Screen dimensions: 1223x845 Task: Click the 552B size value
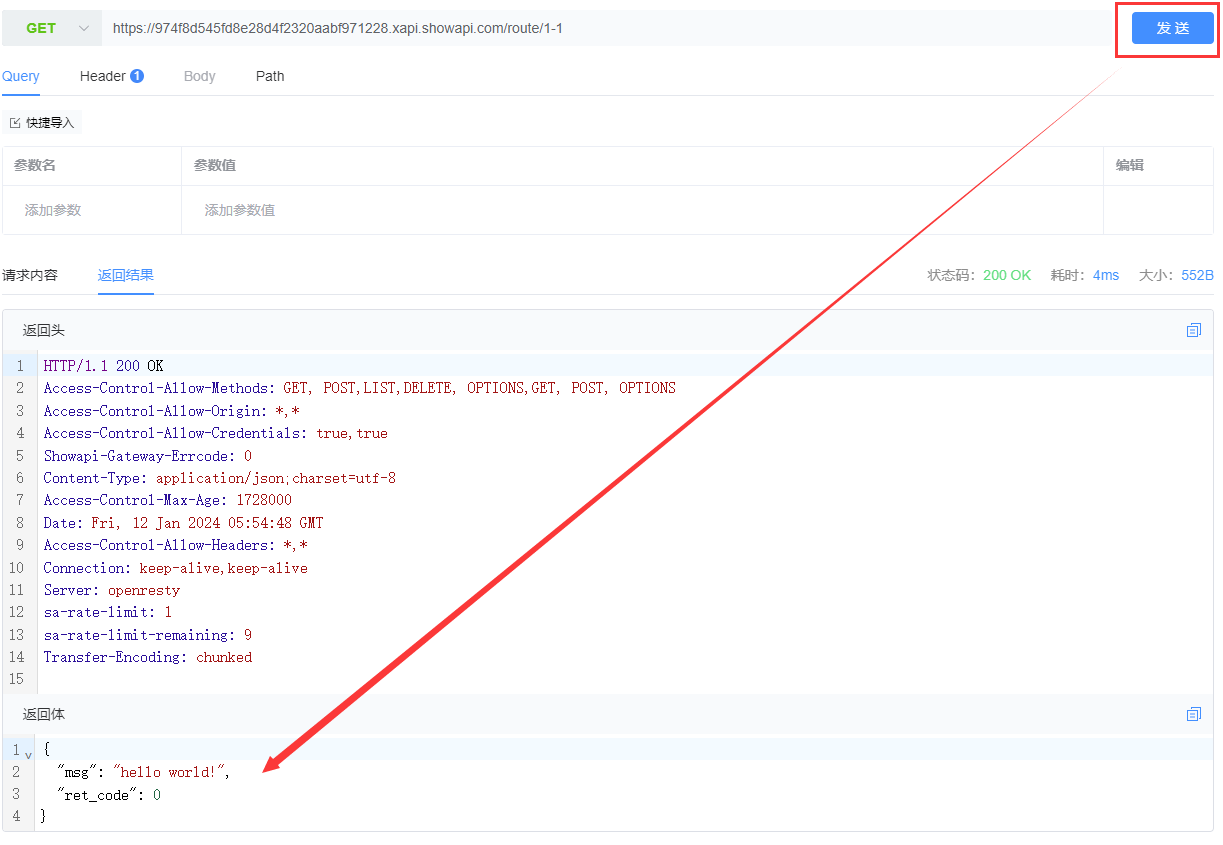(1197, 275)
